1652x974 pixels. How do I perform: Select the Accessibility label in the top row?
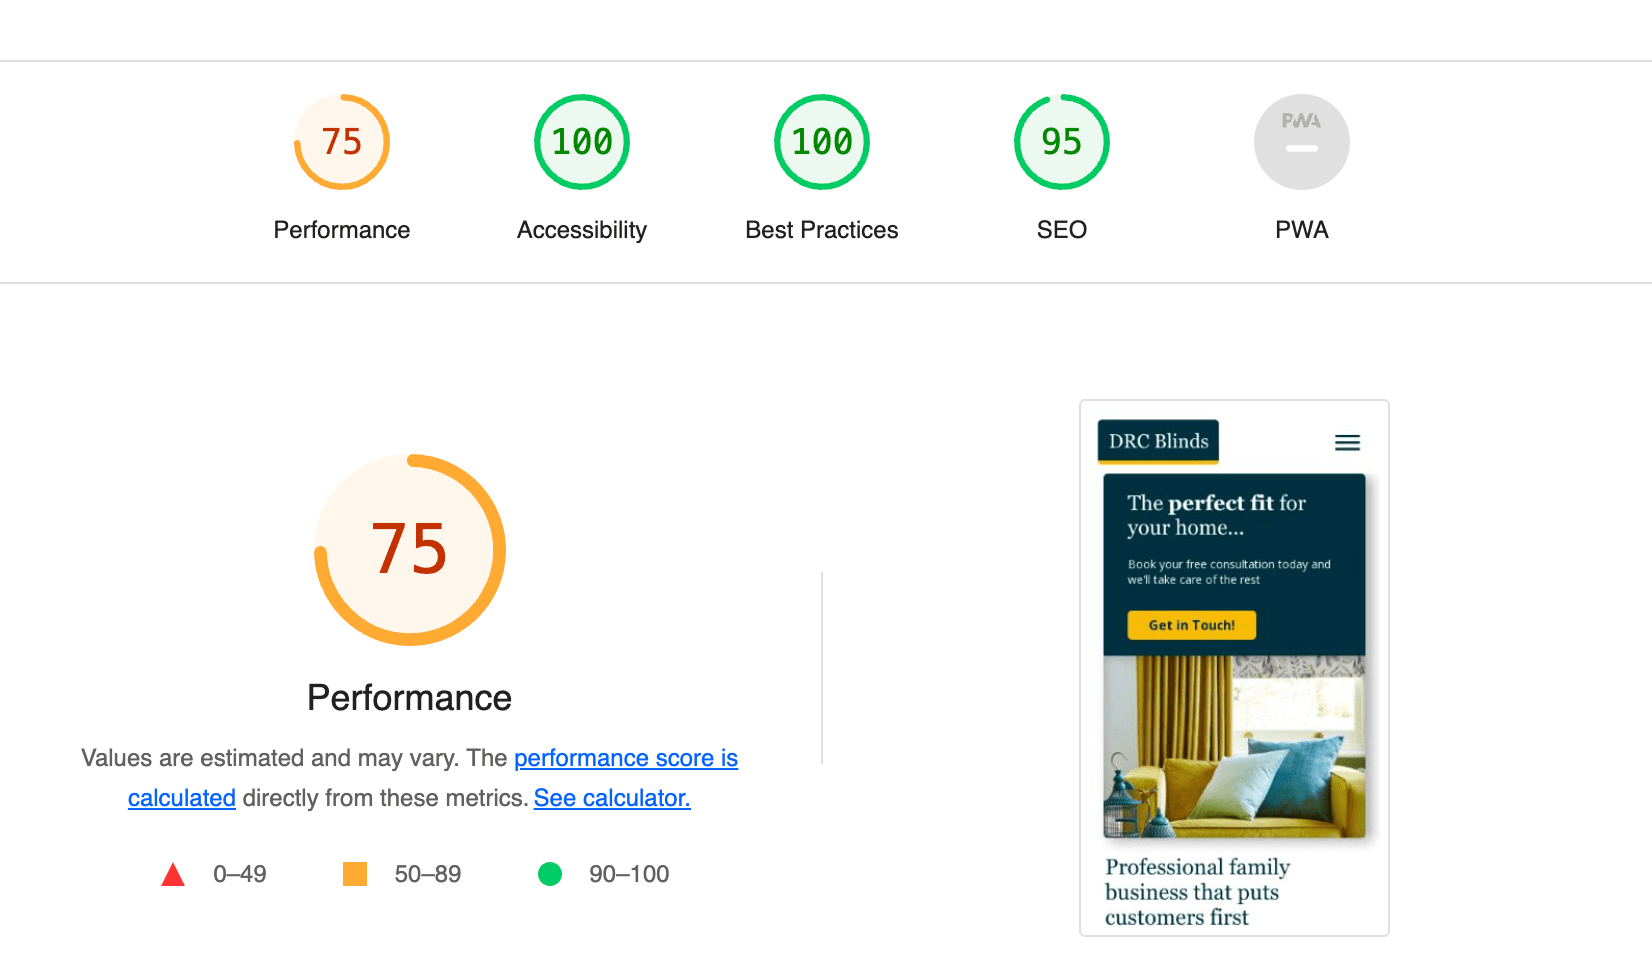click(x=582, y=230)
